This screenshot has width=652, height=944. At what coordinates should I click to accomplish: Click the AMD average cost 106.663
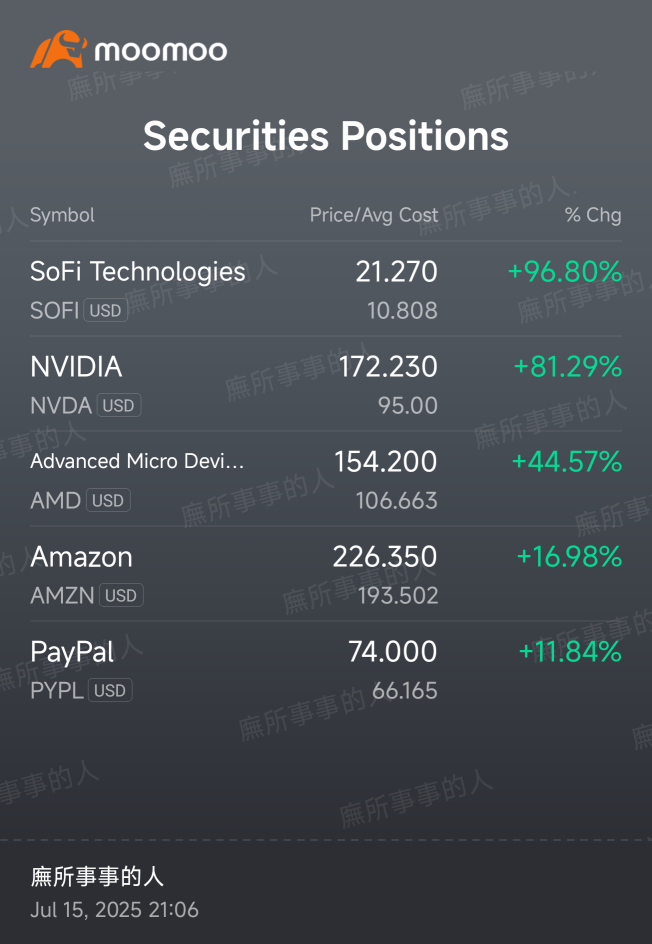pyautogui.click(x=397, y=501)
